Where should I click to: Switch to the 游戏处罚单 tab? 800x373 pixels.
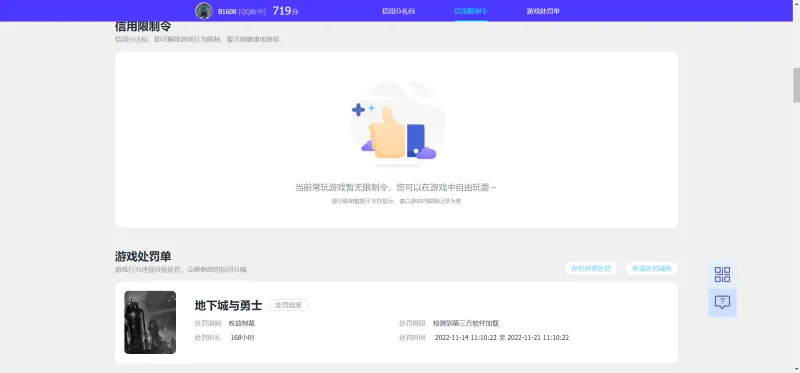[x=543, y=11]
